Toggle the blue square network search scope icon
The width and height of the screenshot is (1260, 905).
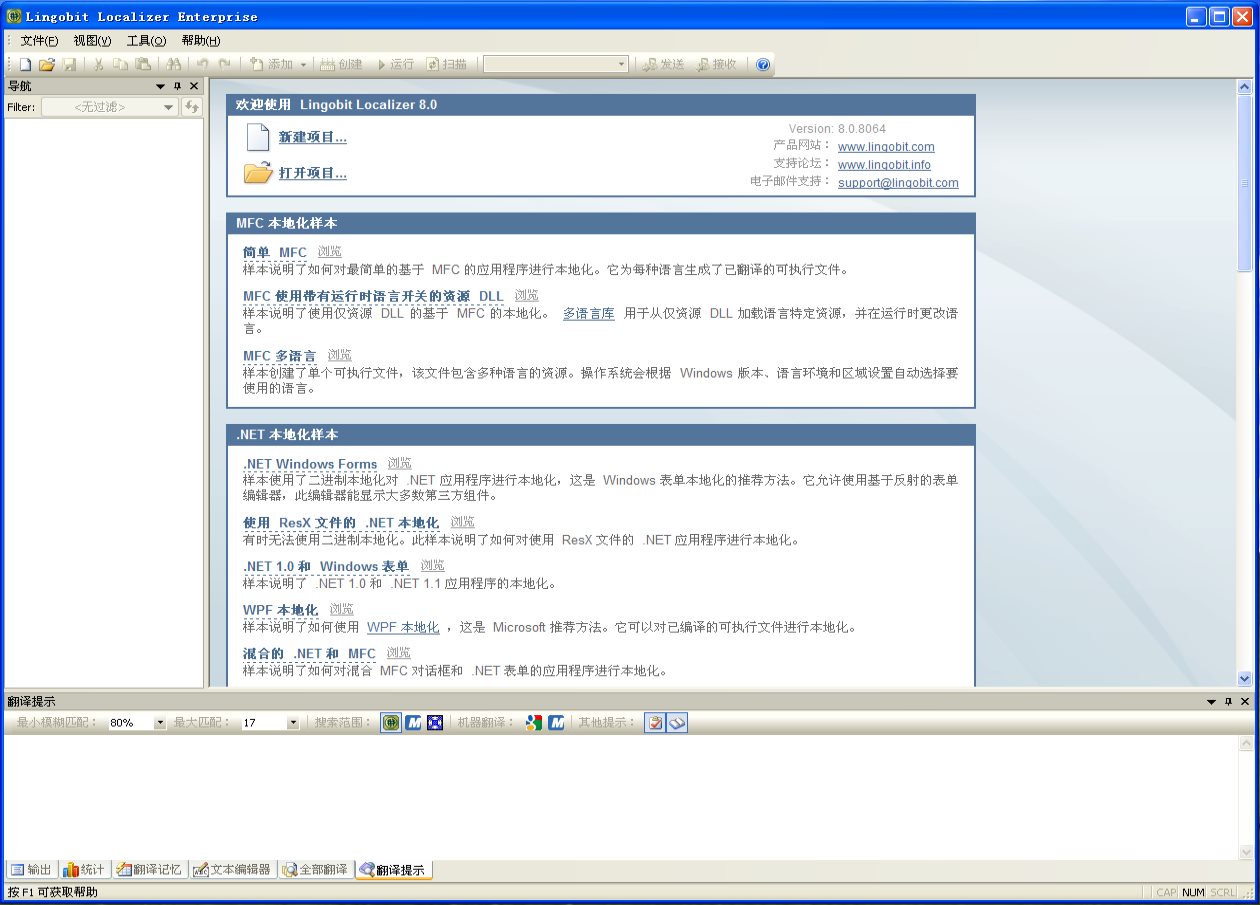pyautogui.click(x=434, y=722)
